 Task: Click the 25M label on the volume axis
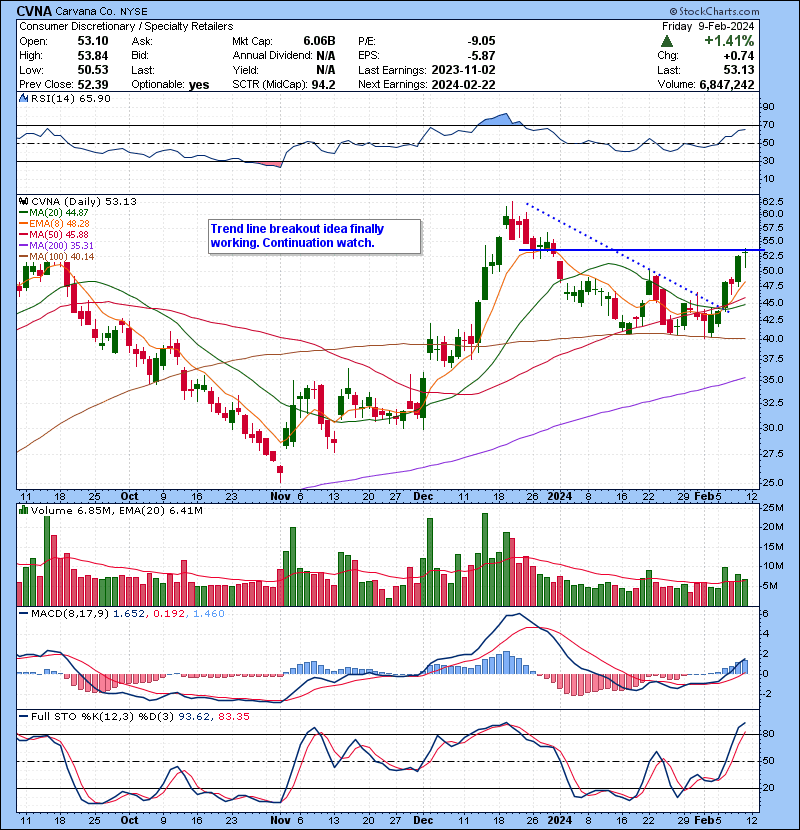pos(773,508)
